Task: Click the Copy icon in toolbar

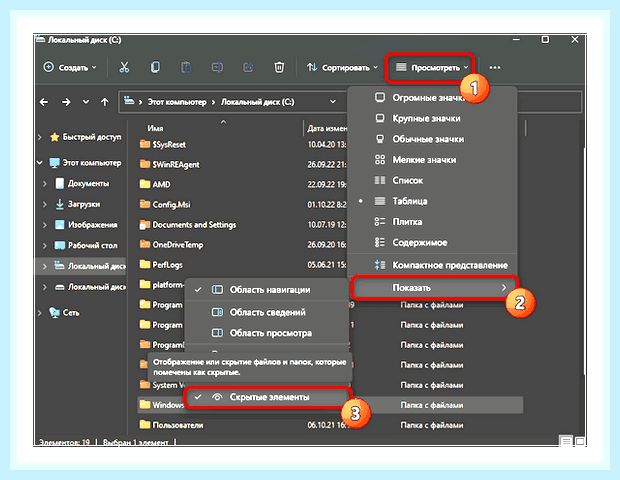Action: click(x=155, y=67)
